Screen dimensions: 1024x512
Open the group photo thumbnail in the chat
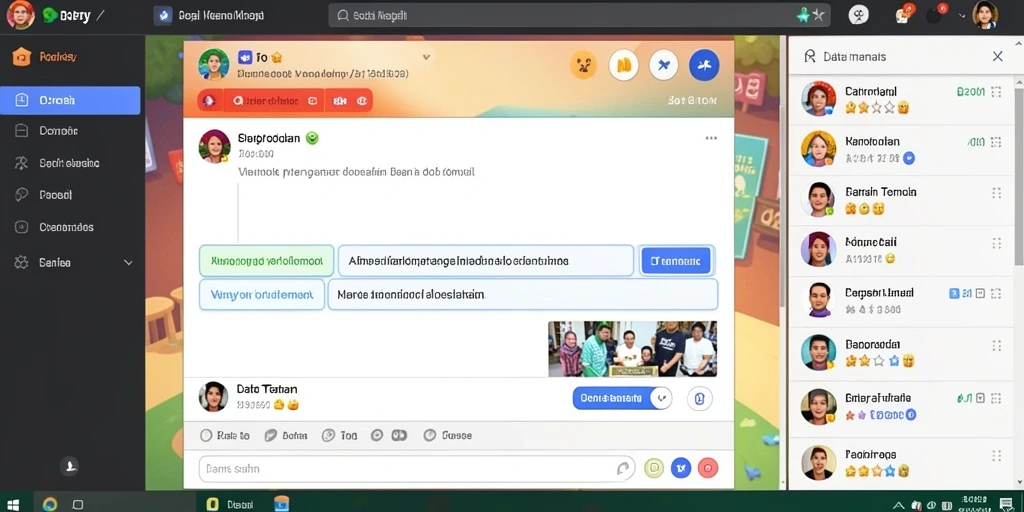[x=632, y=349]
